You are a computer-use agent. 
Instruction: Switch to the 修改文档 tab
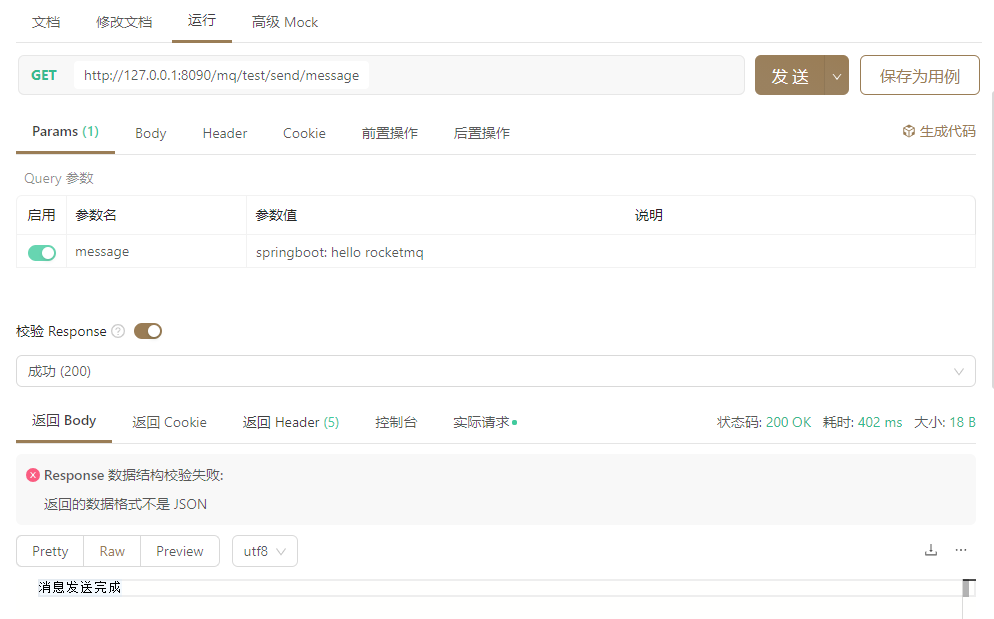click(x=124, y=22)
